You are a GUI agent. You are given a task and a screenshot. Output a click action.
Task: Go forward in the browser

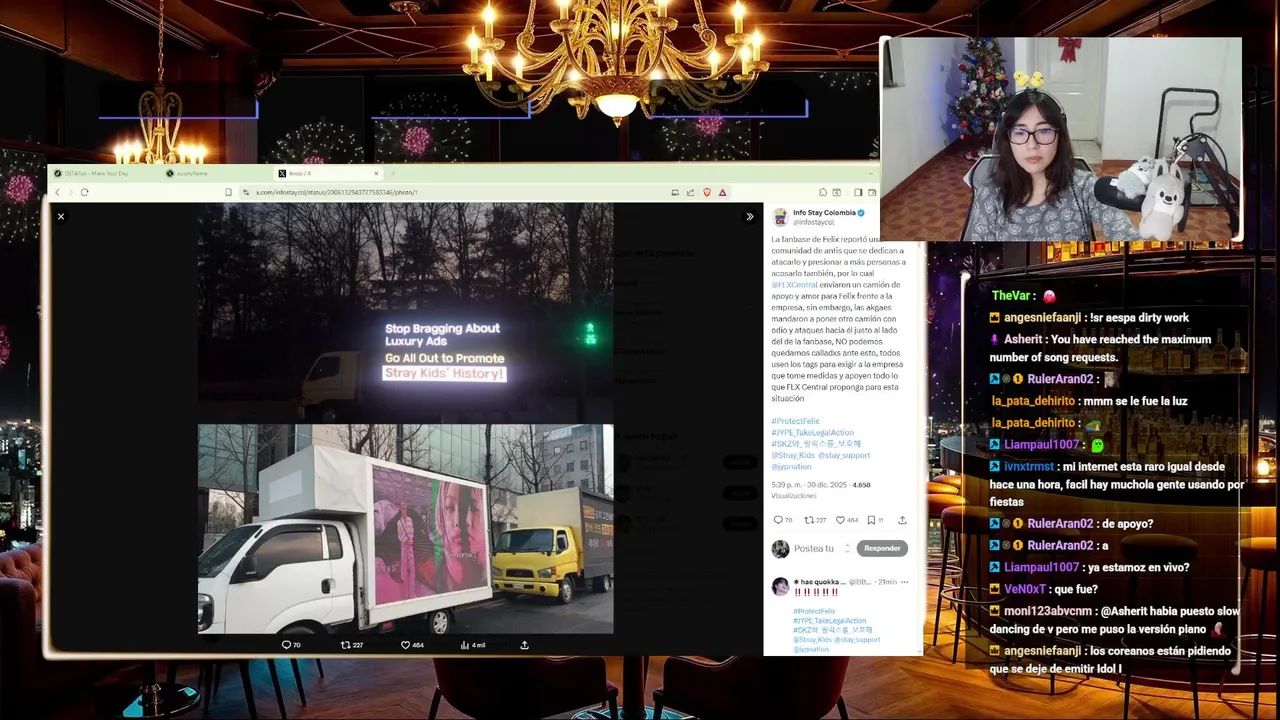[x=71, y=192]
